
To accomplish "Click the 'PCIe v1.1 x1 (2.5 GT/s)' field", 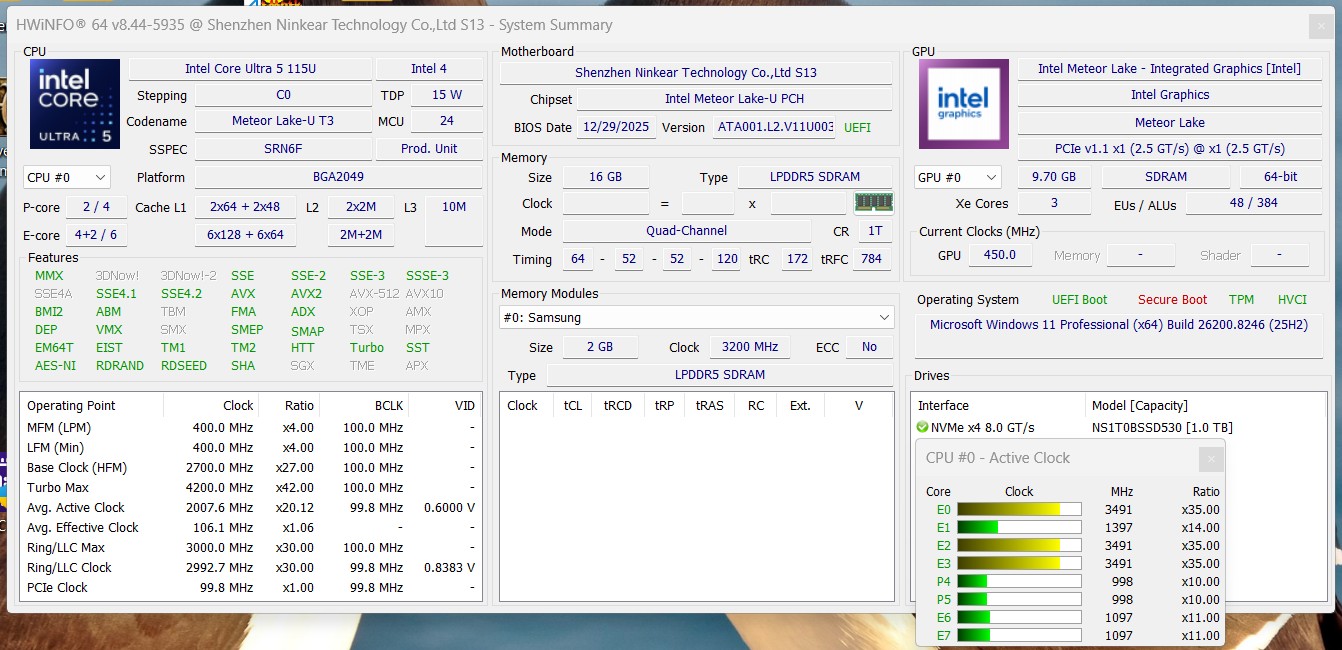I will click(x=1169, y=149).
